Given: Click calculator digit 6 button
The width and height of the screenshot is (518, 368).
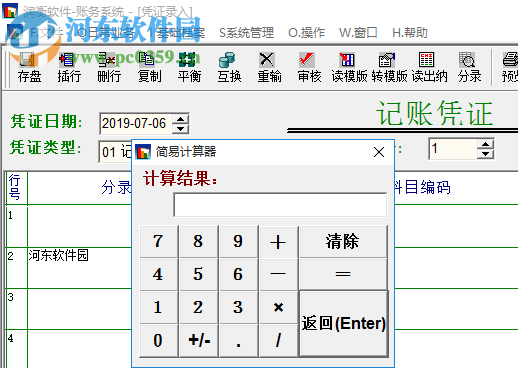Looking at the screenshot, I should pyautogui.click(x=238, y=274).
